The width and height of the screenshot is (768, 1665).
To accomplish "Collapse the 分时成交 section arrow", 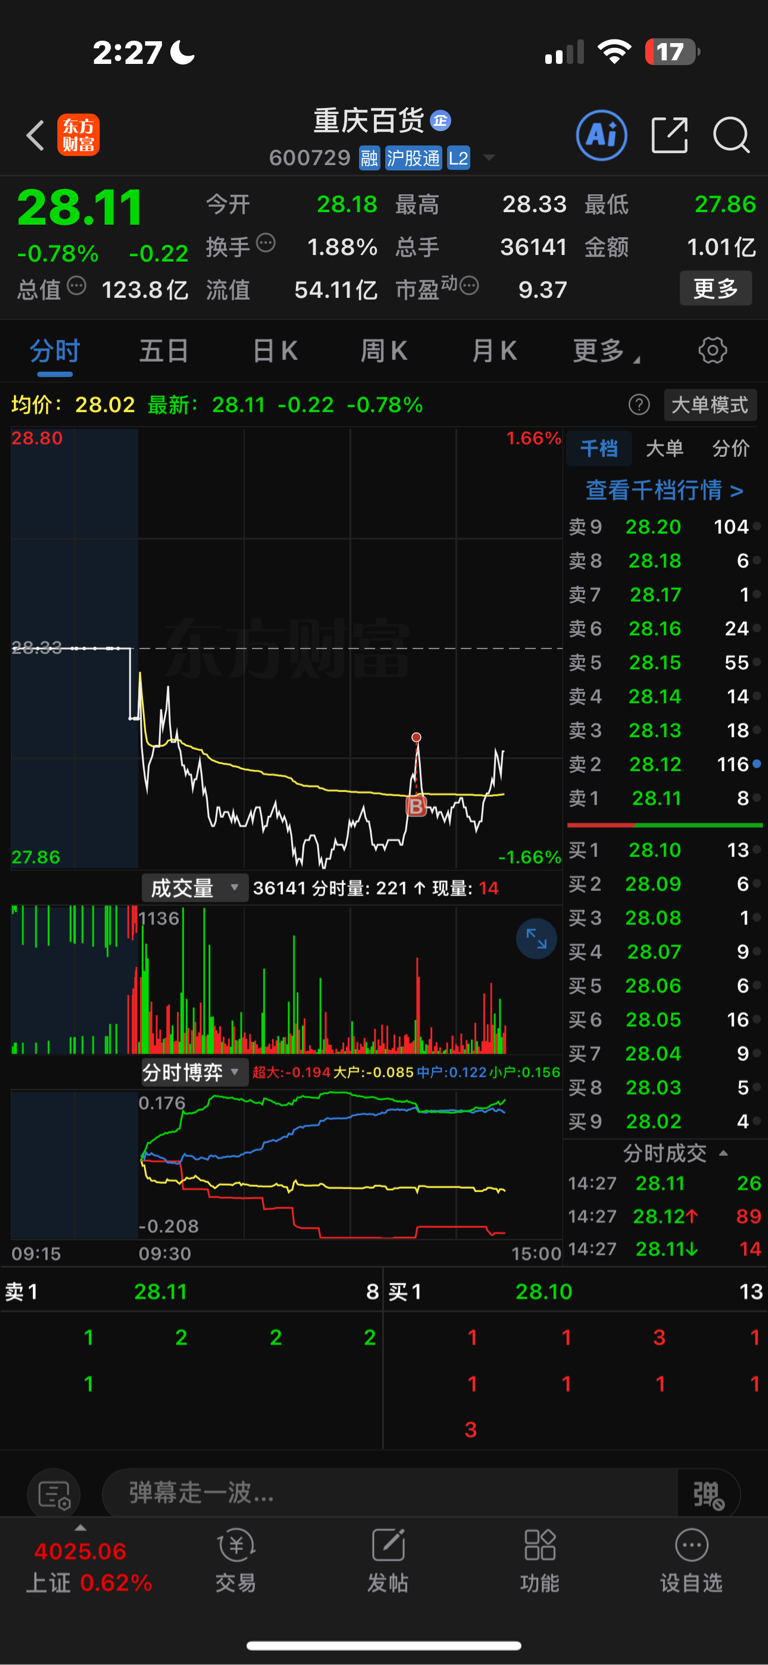I will click(723, 1153).
